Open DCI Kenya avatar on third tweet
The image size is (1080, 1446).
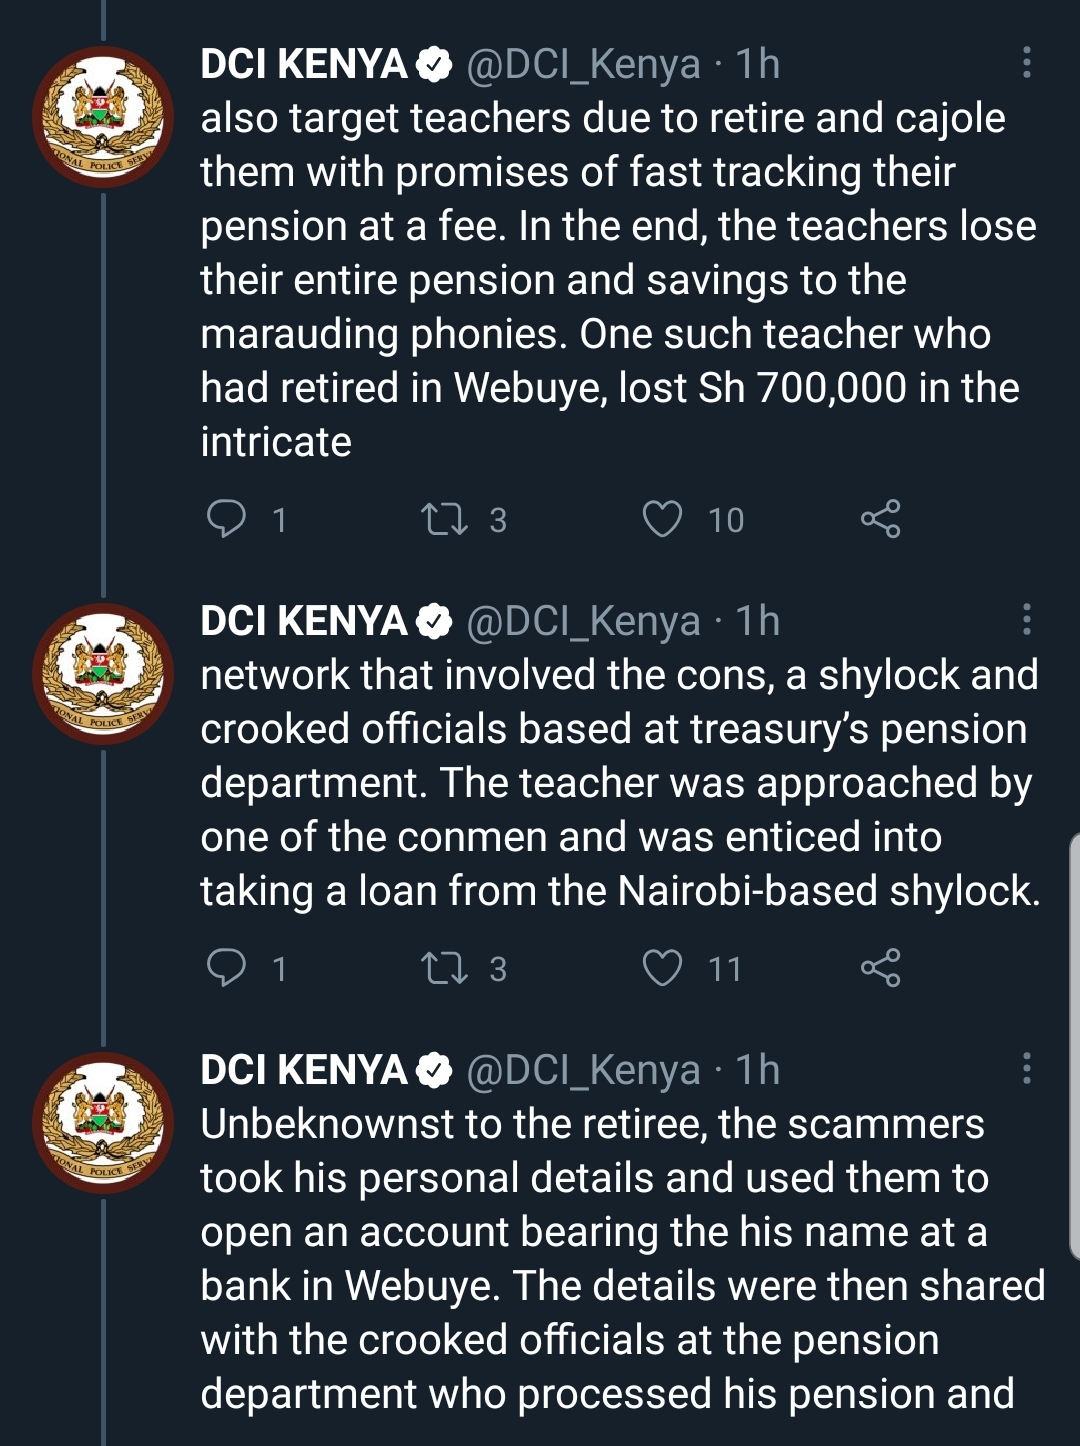(103, 1123)
